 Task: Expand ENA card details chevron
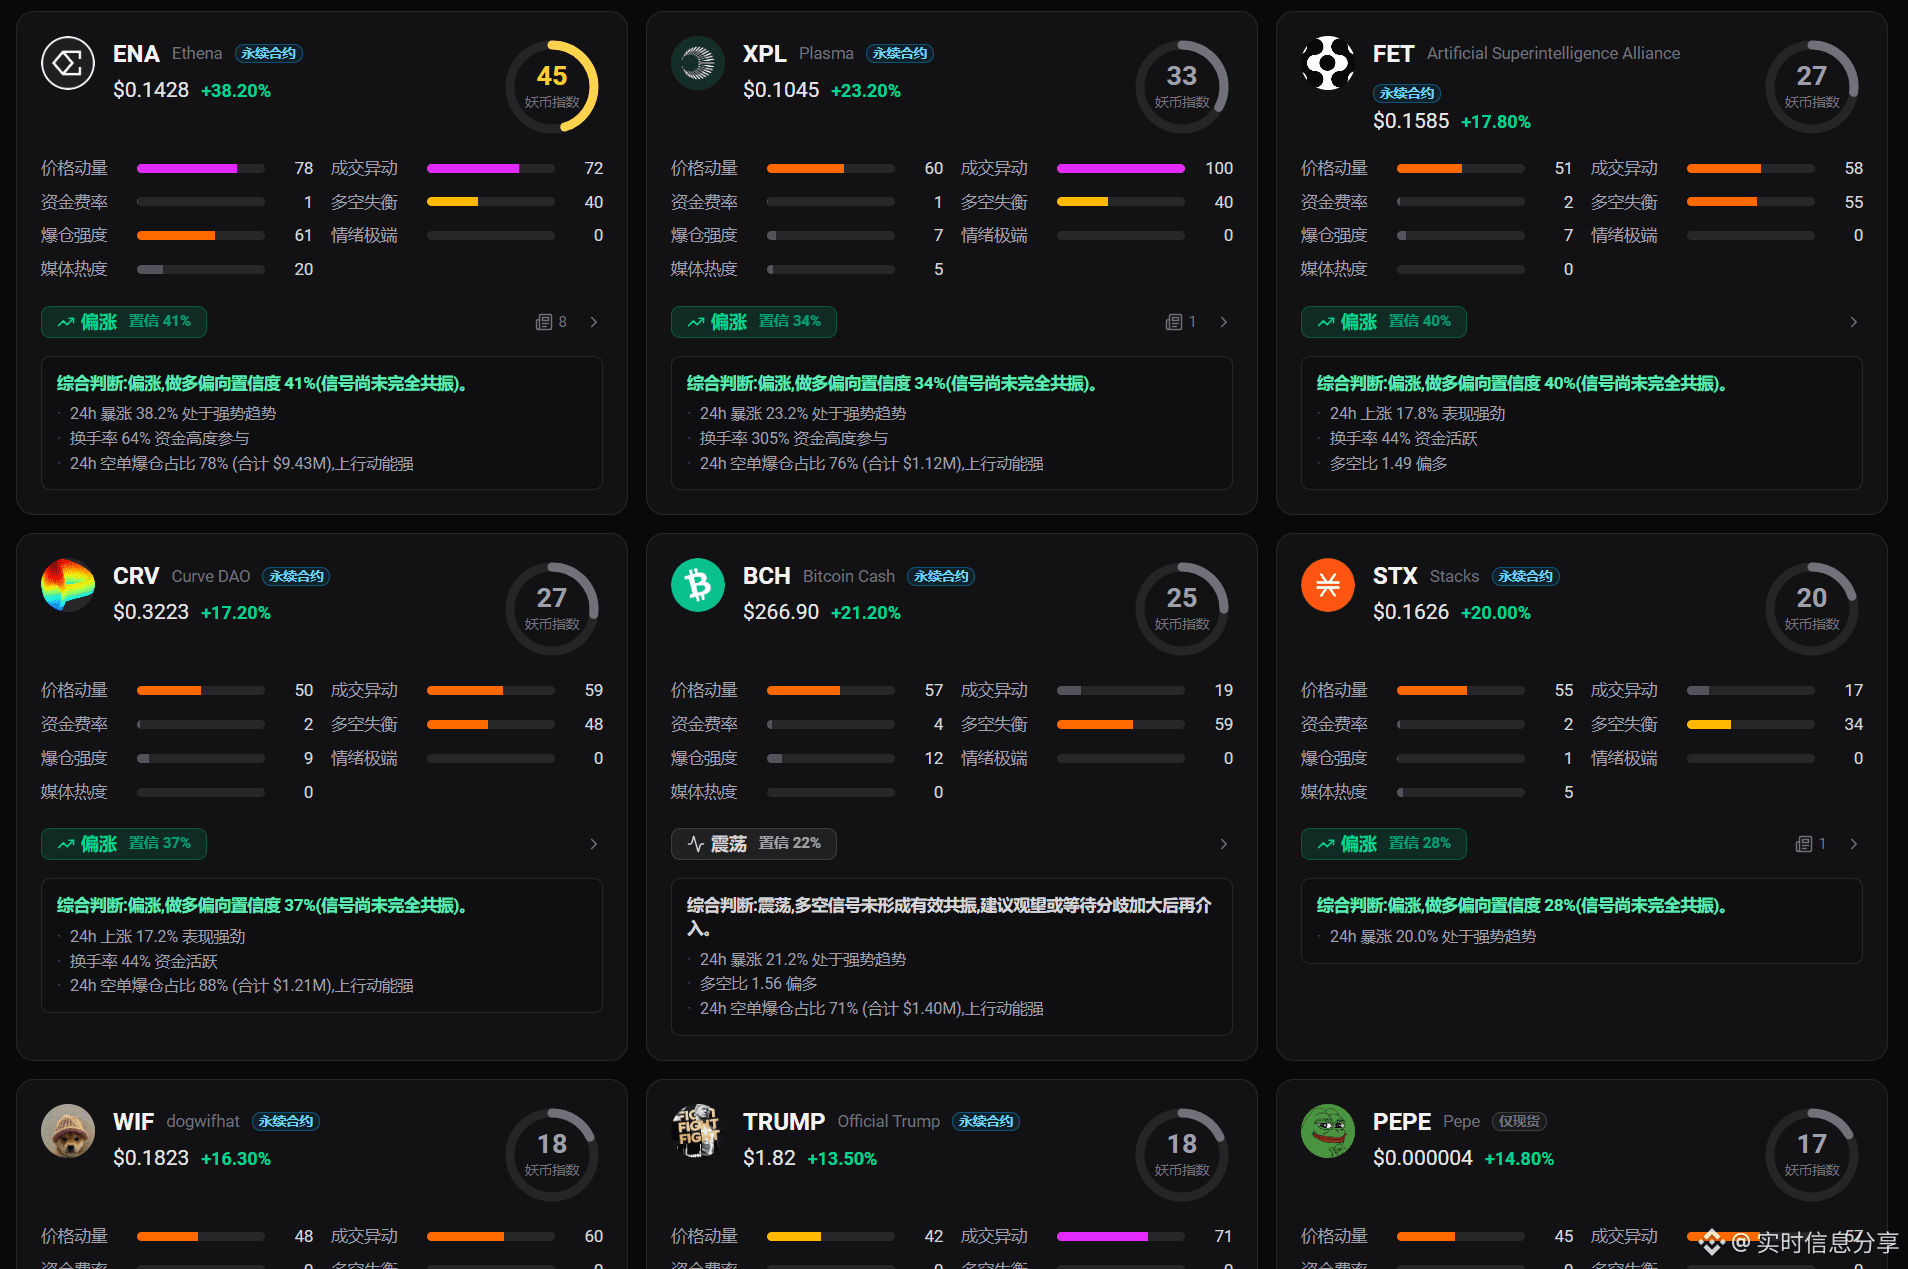pos(594,322)
